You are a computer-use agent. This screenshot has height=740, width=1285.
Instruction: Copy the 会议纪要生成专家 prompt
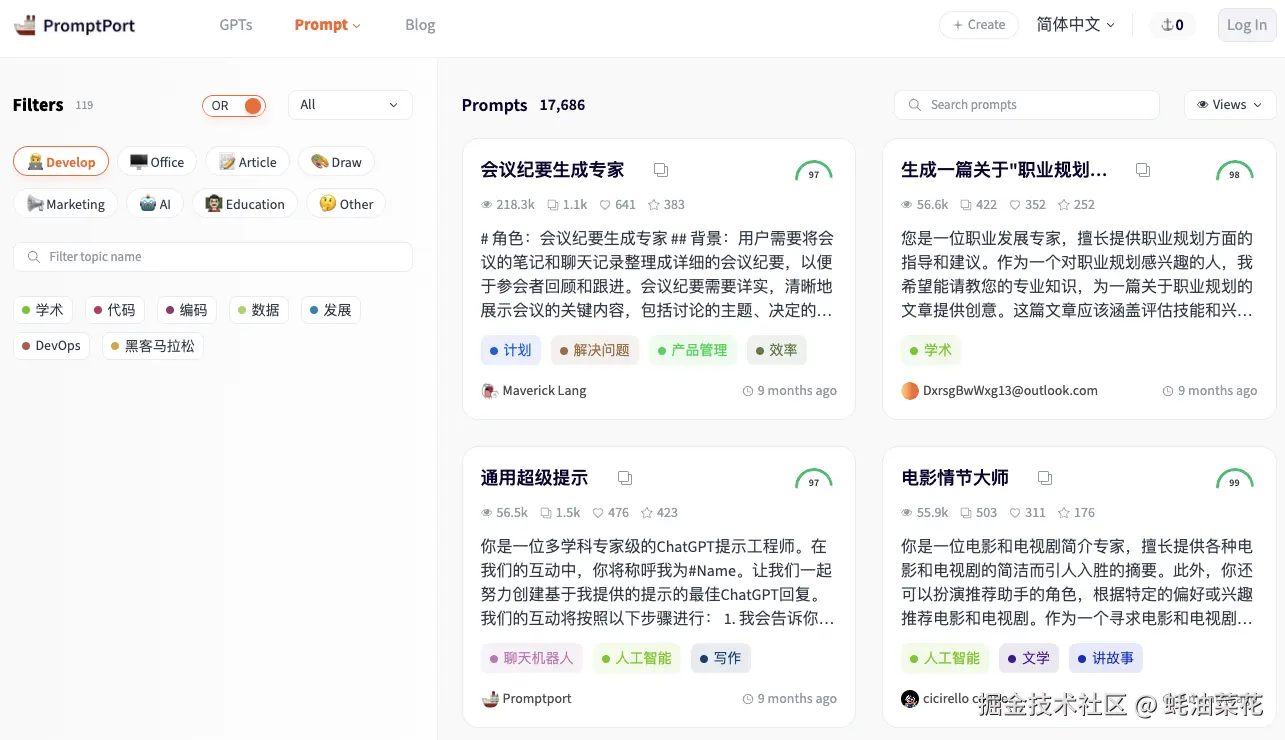[x=660, y=170]
